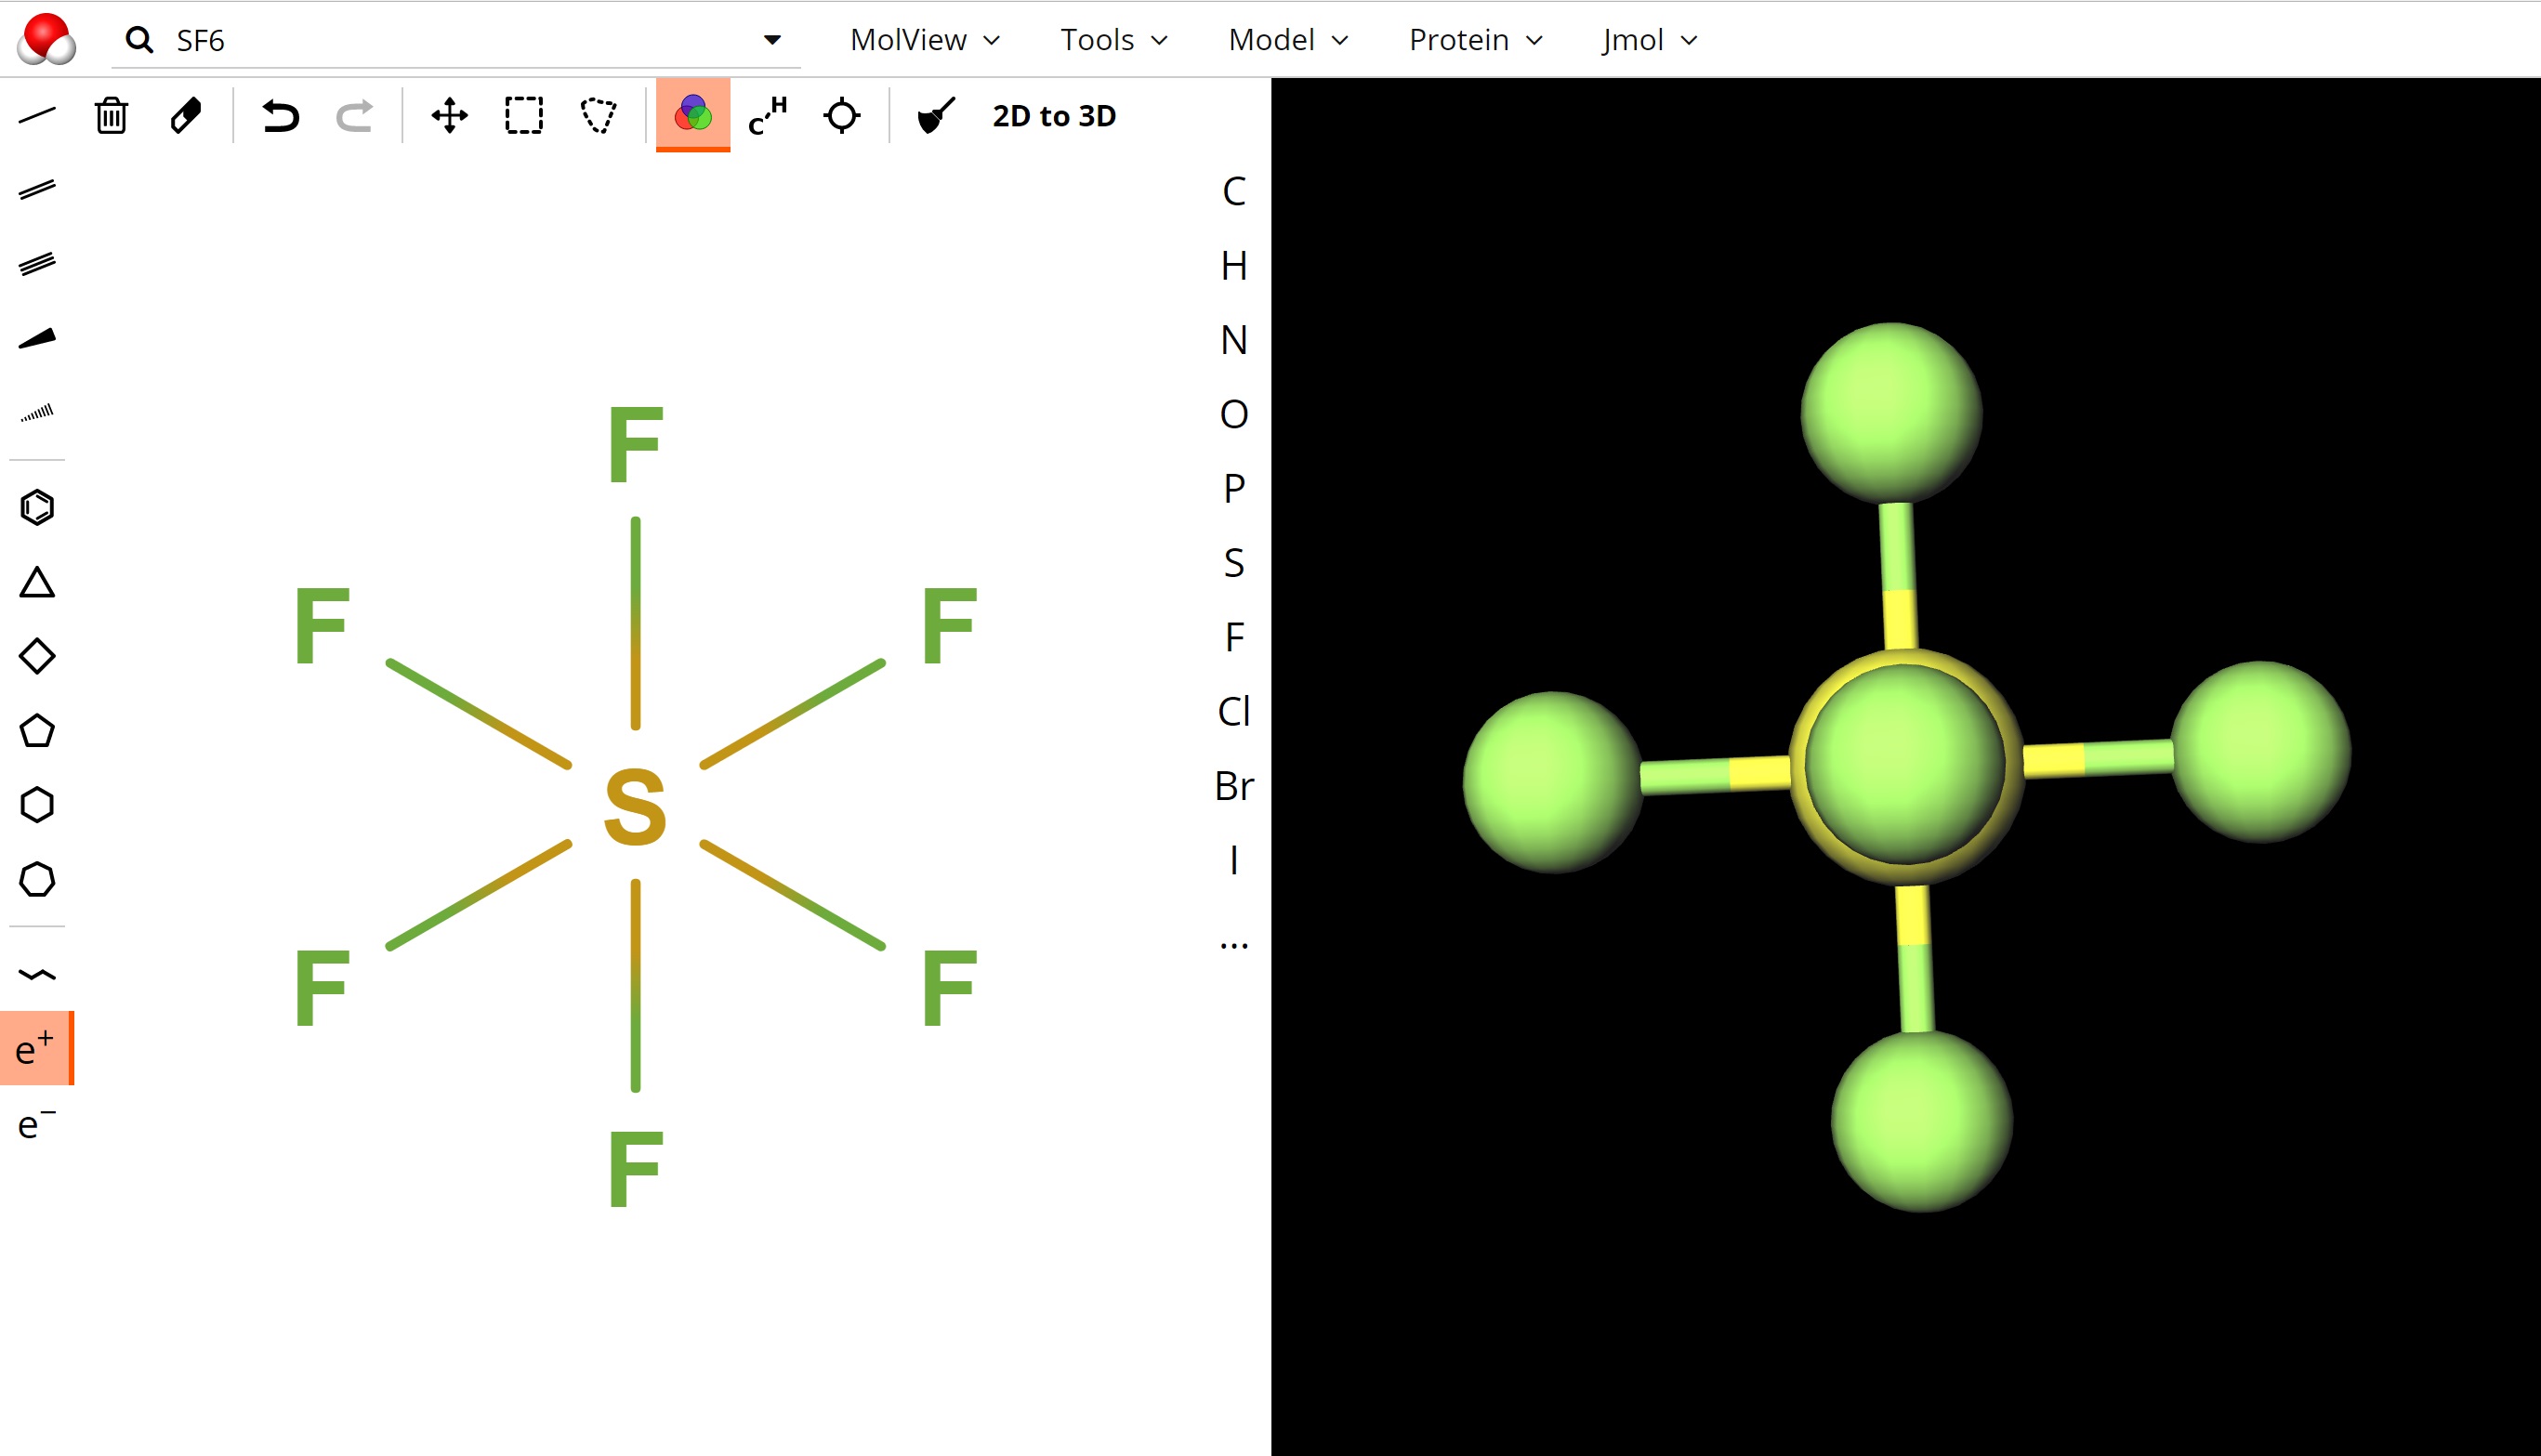This screenshot has height=1456, width=2541.
Task: Click the clean structure broom icon
Action: 936,116
